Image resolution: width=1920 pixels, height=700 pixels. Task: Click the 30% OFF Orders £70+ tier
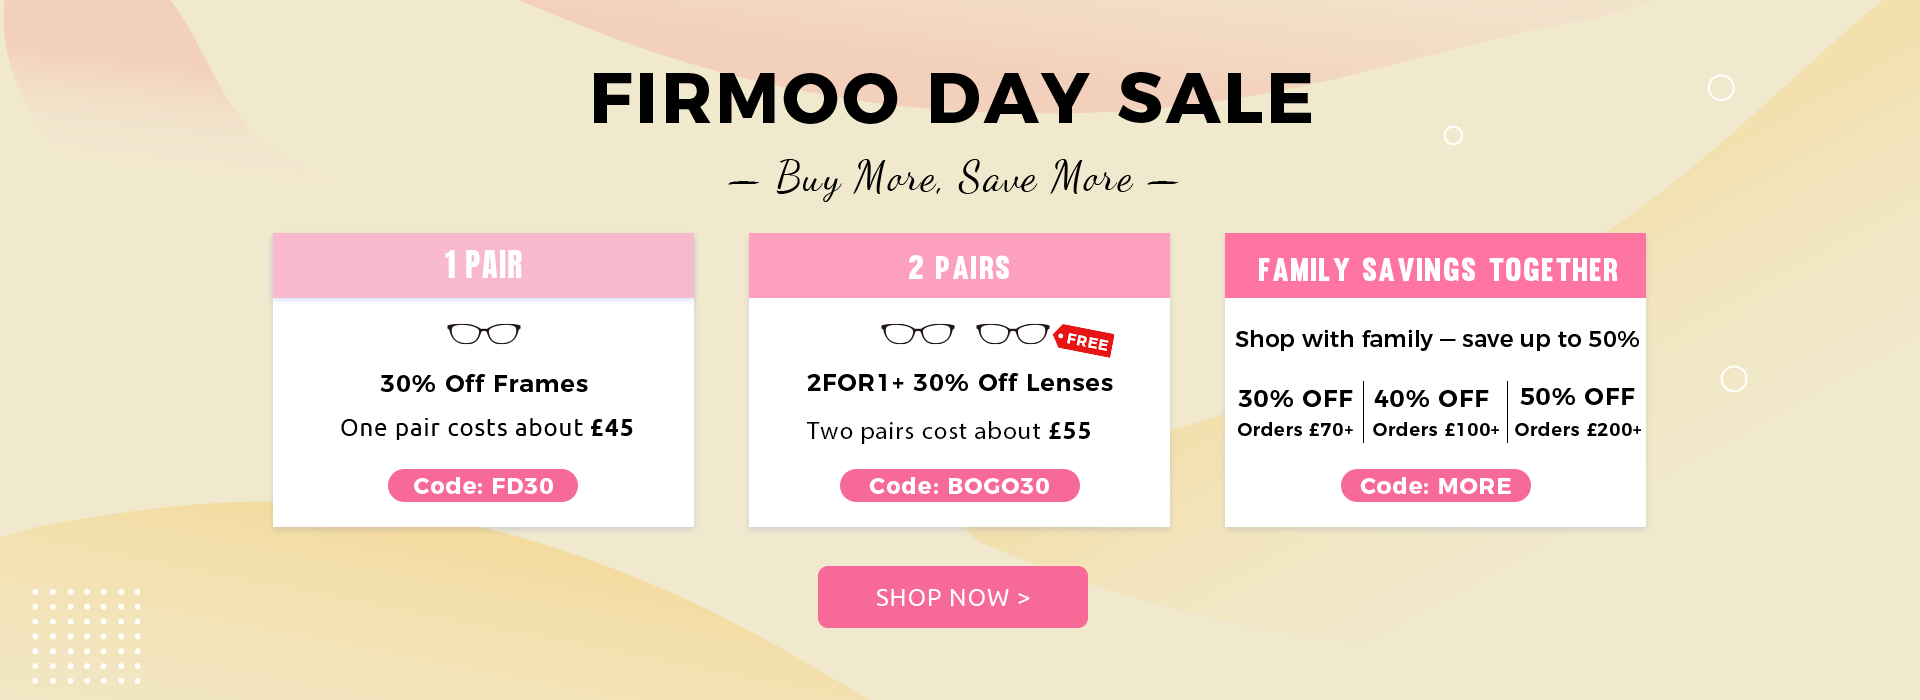coord(1295,412)
